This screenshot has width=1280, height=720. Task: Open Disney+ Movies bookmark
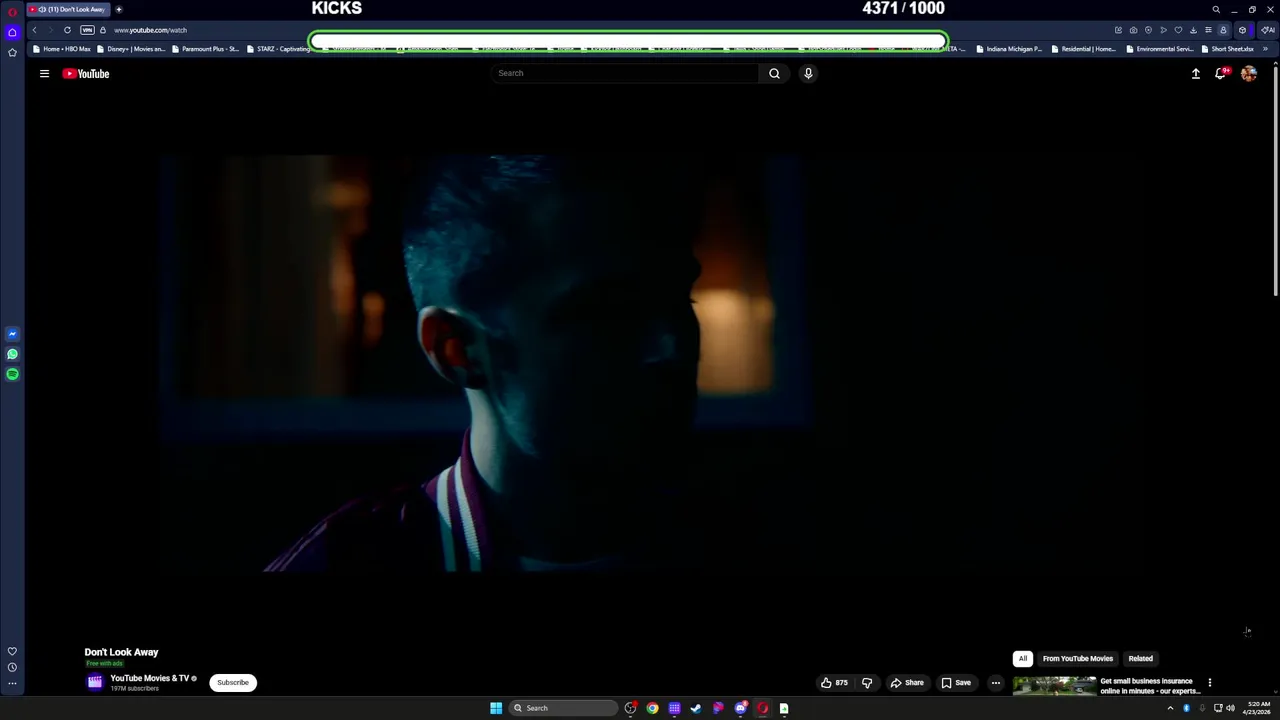tap(131, 49)
